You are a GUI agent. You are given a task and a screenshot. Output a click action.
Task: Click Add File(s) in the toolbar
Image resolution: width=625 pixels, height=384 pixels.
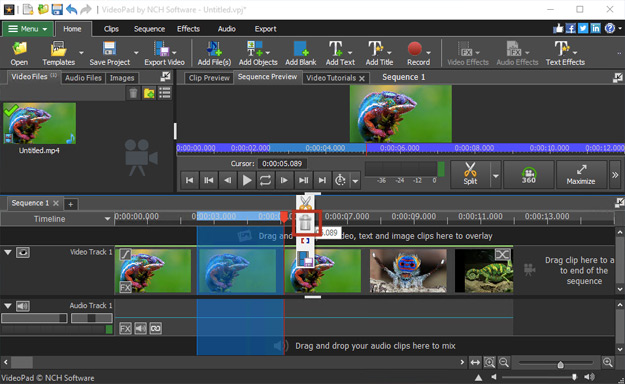point(214,53)
